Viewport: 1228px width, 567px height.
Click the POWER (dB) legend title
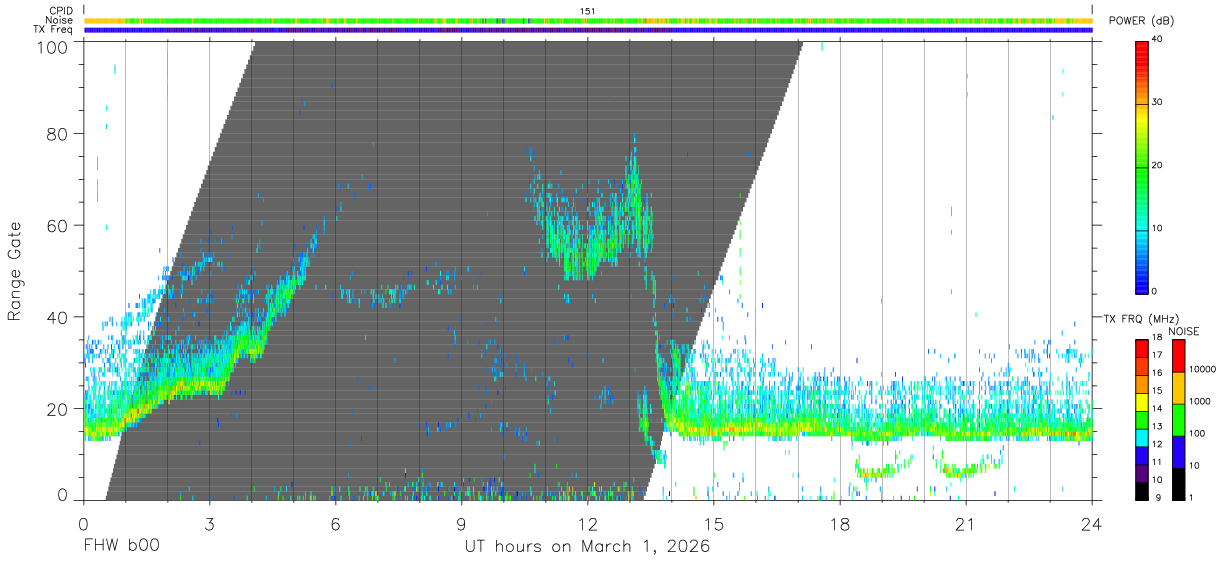coord(1141,21)
